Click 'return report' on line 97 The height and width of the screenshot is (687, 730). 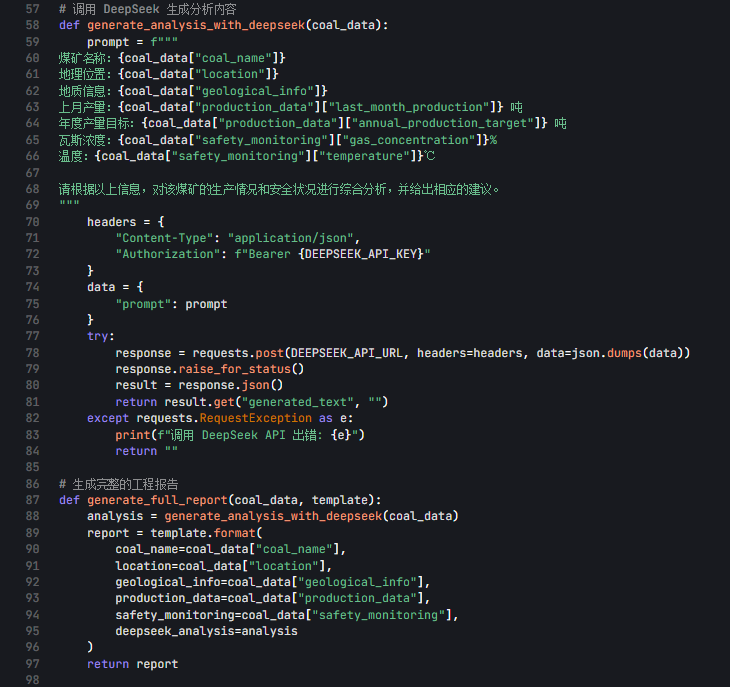click(x=133, y=664)
